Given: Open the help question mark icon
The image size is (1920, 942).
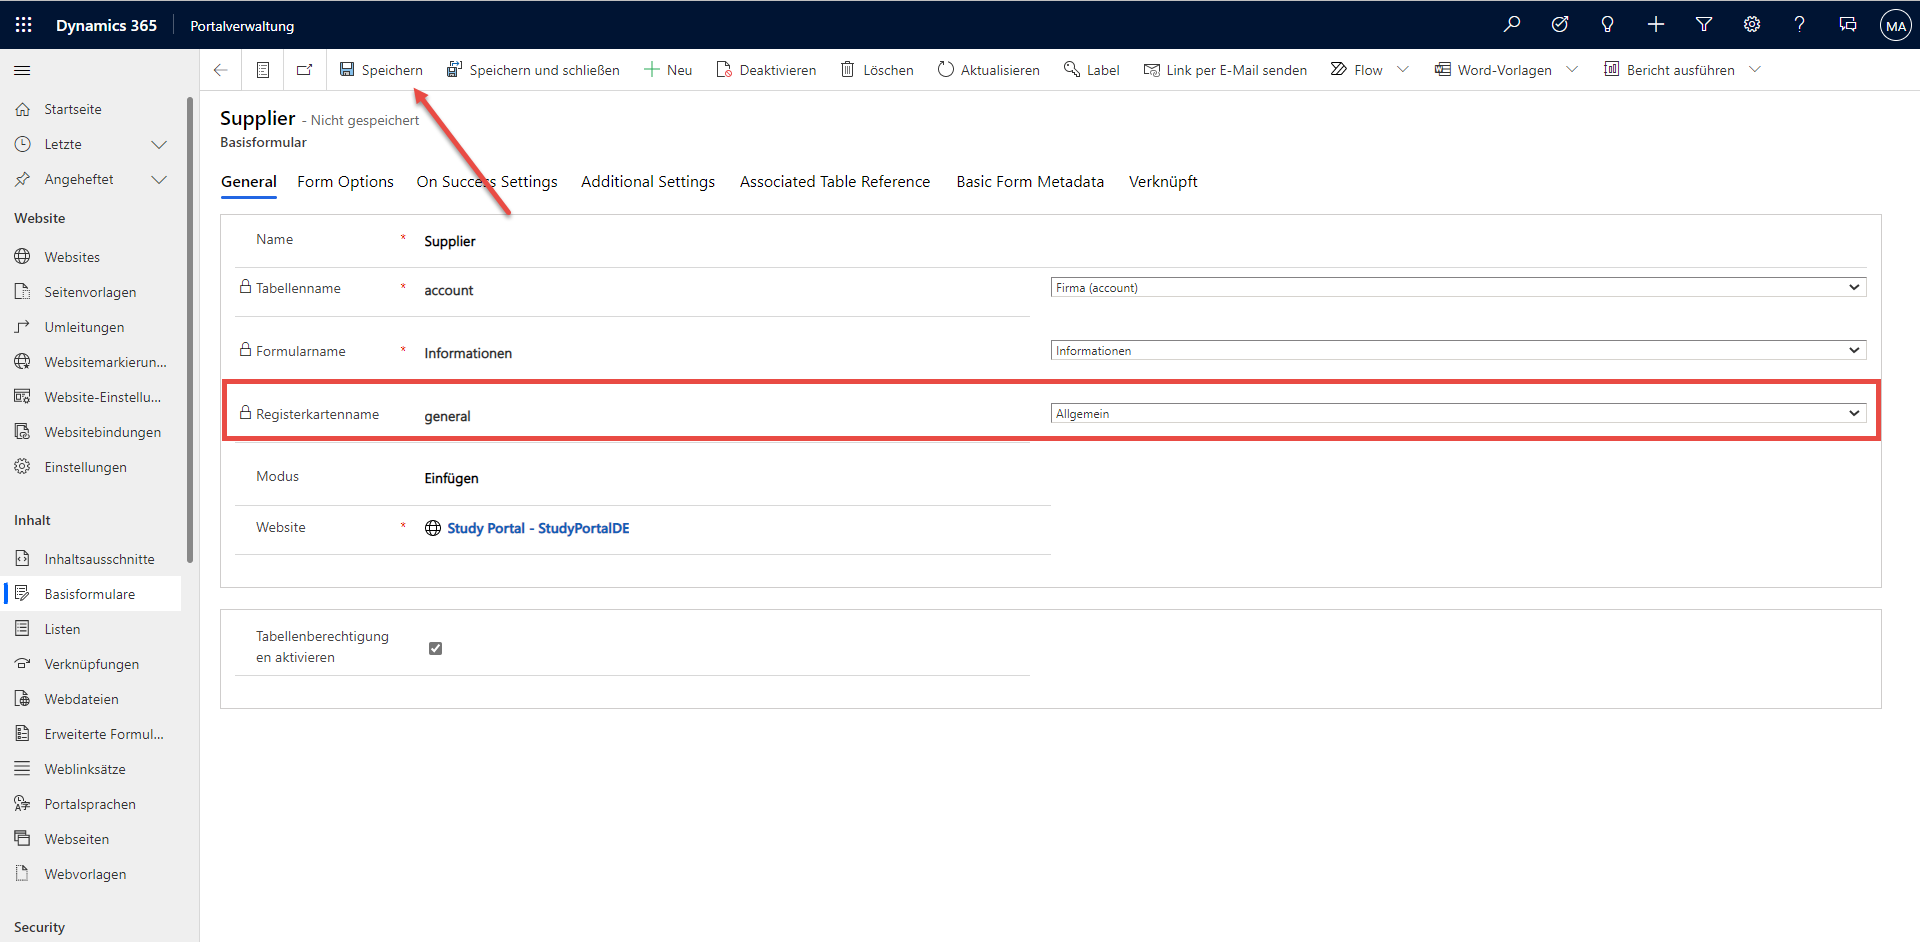Looking at the screenshot, I should pos(1800,25).
